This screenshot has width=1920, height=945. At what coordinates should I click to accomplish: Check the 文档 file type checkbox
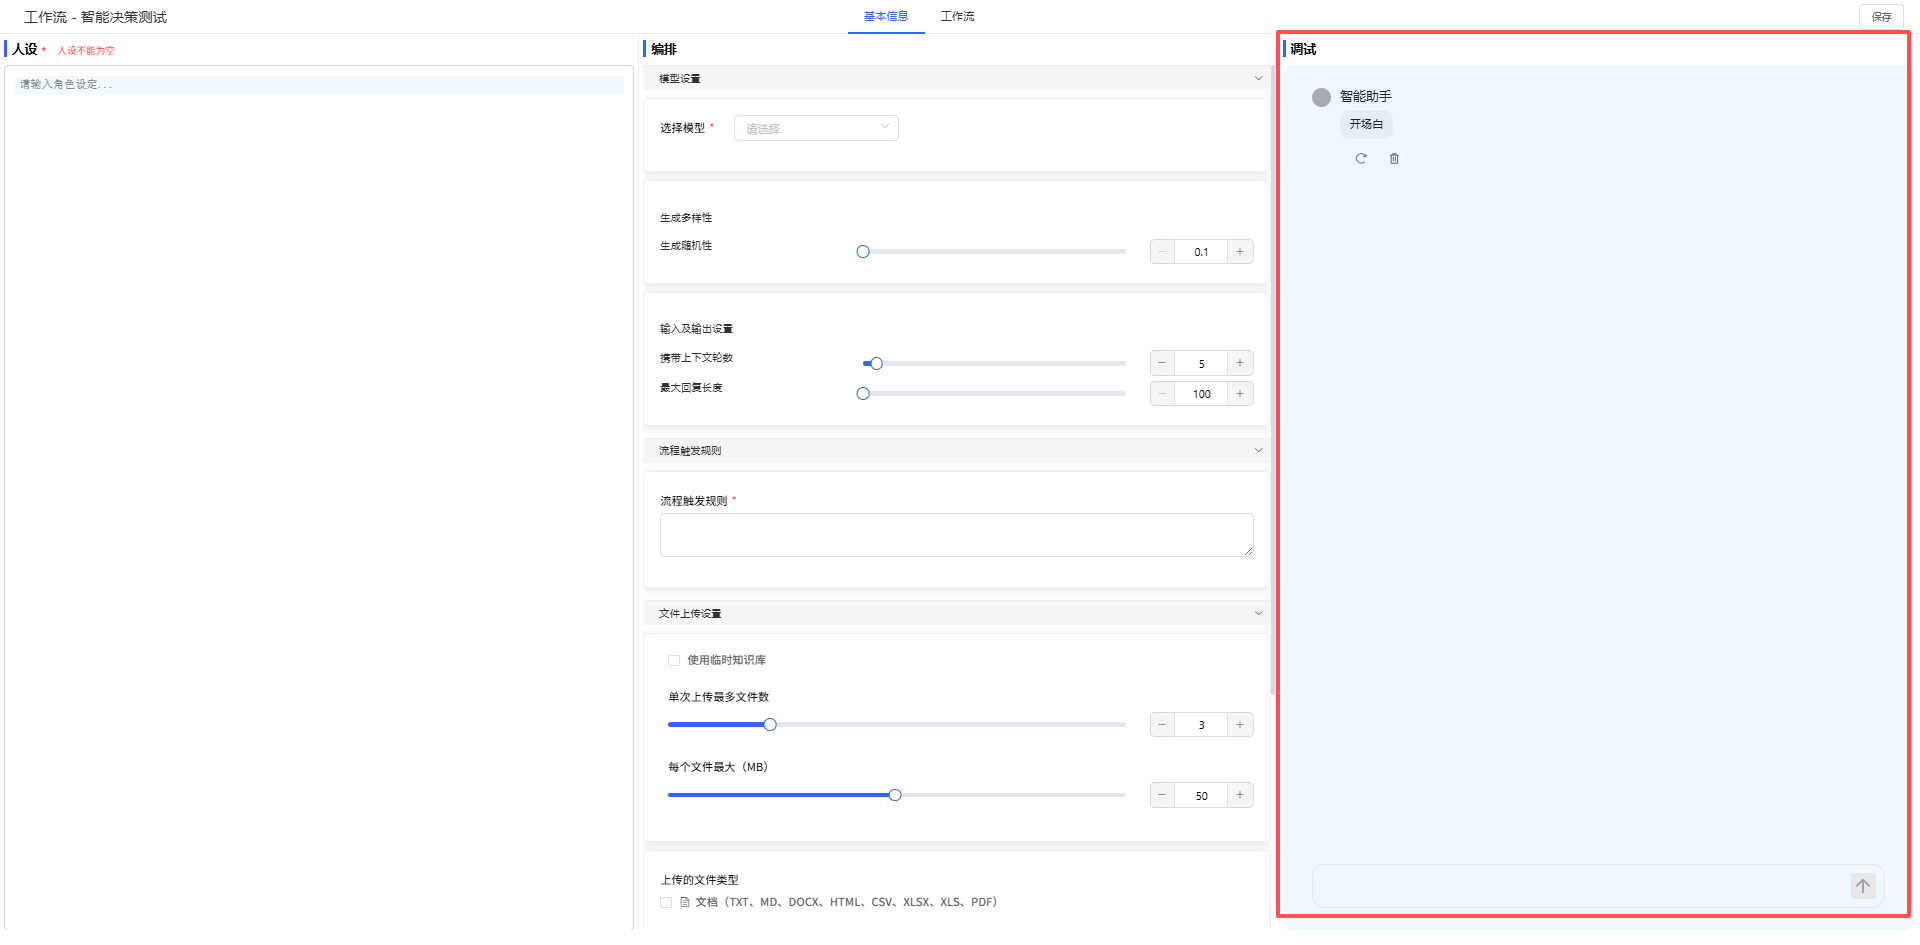666,902
